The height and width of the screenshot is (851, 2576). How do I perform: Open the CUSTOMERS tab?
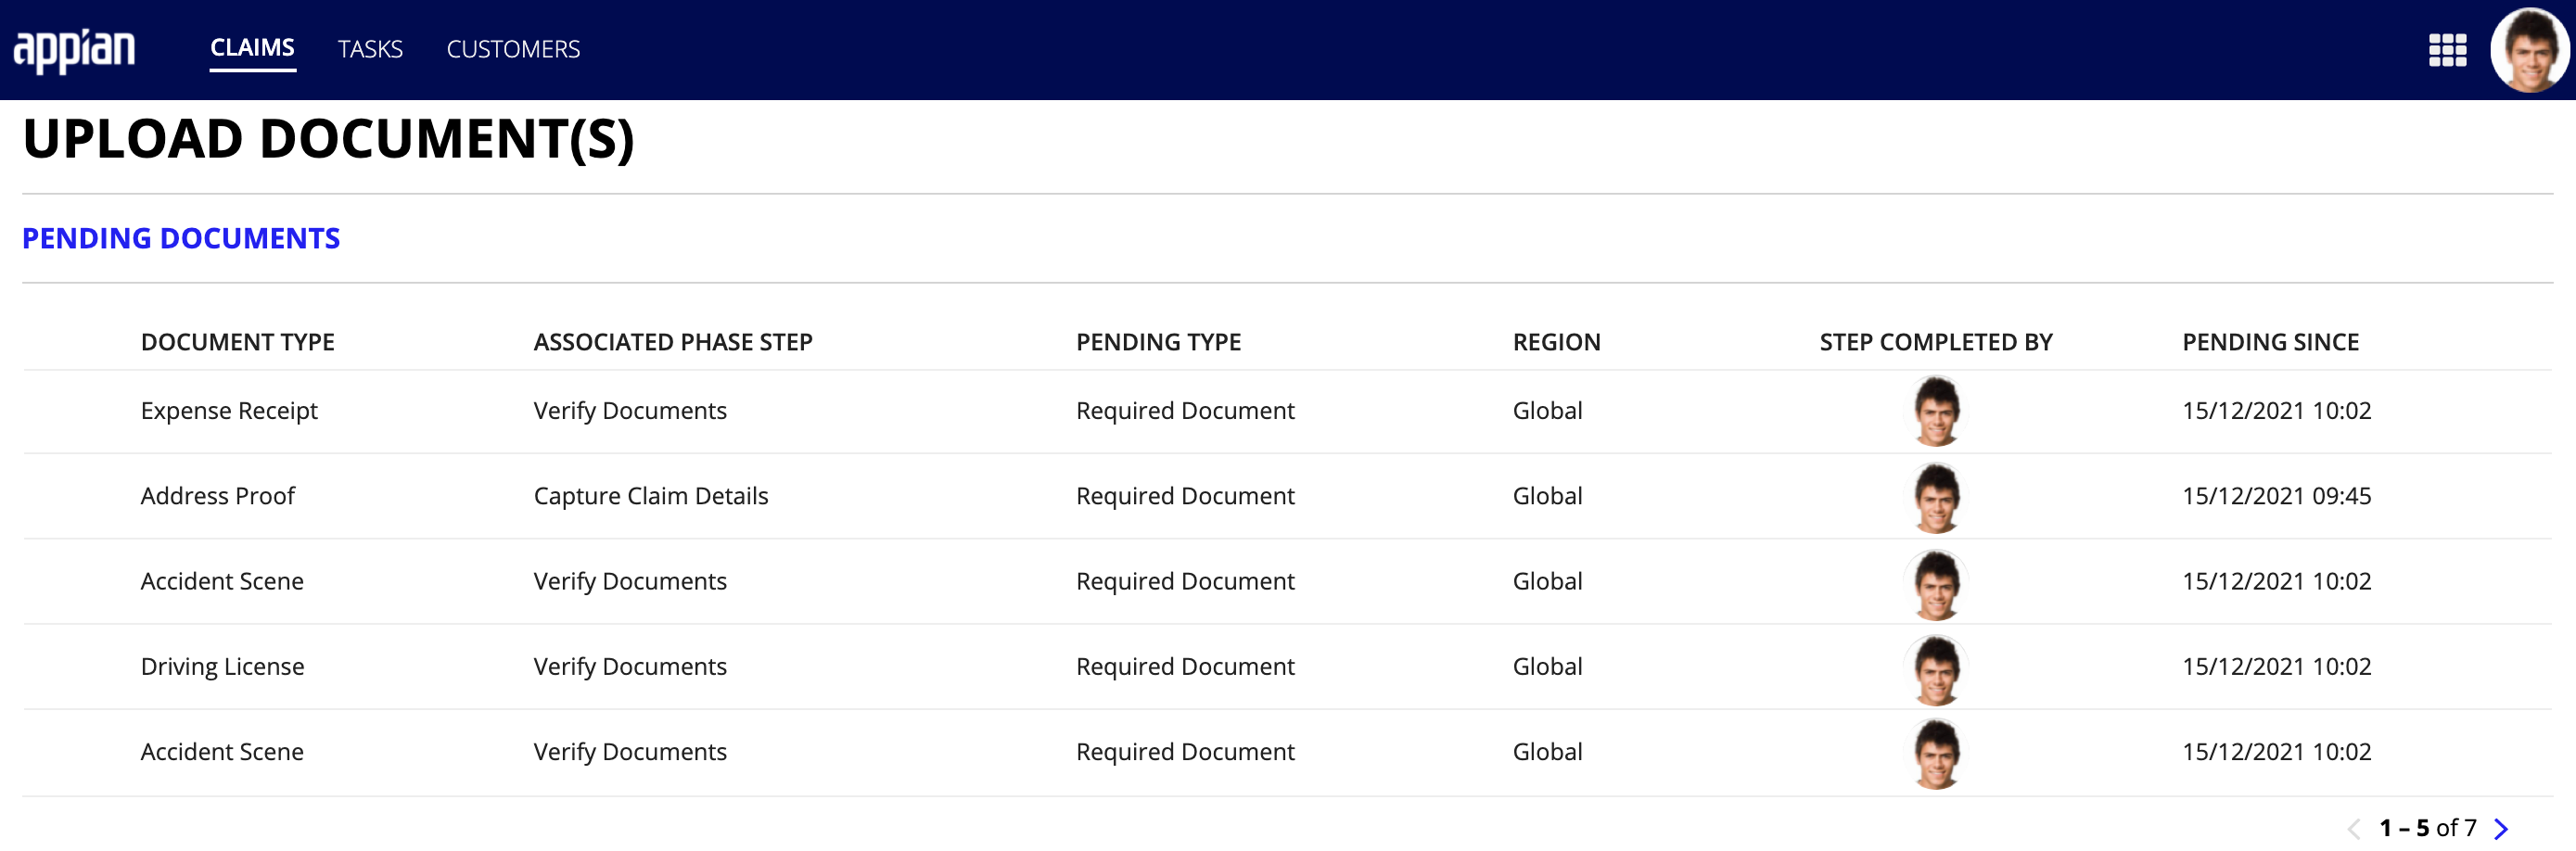click(x=513, y=49)
